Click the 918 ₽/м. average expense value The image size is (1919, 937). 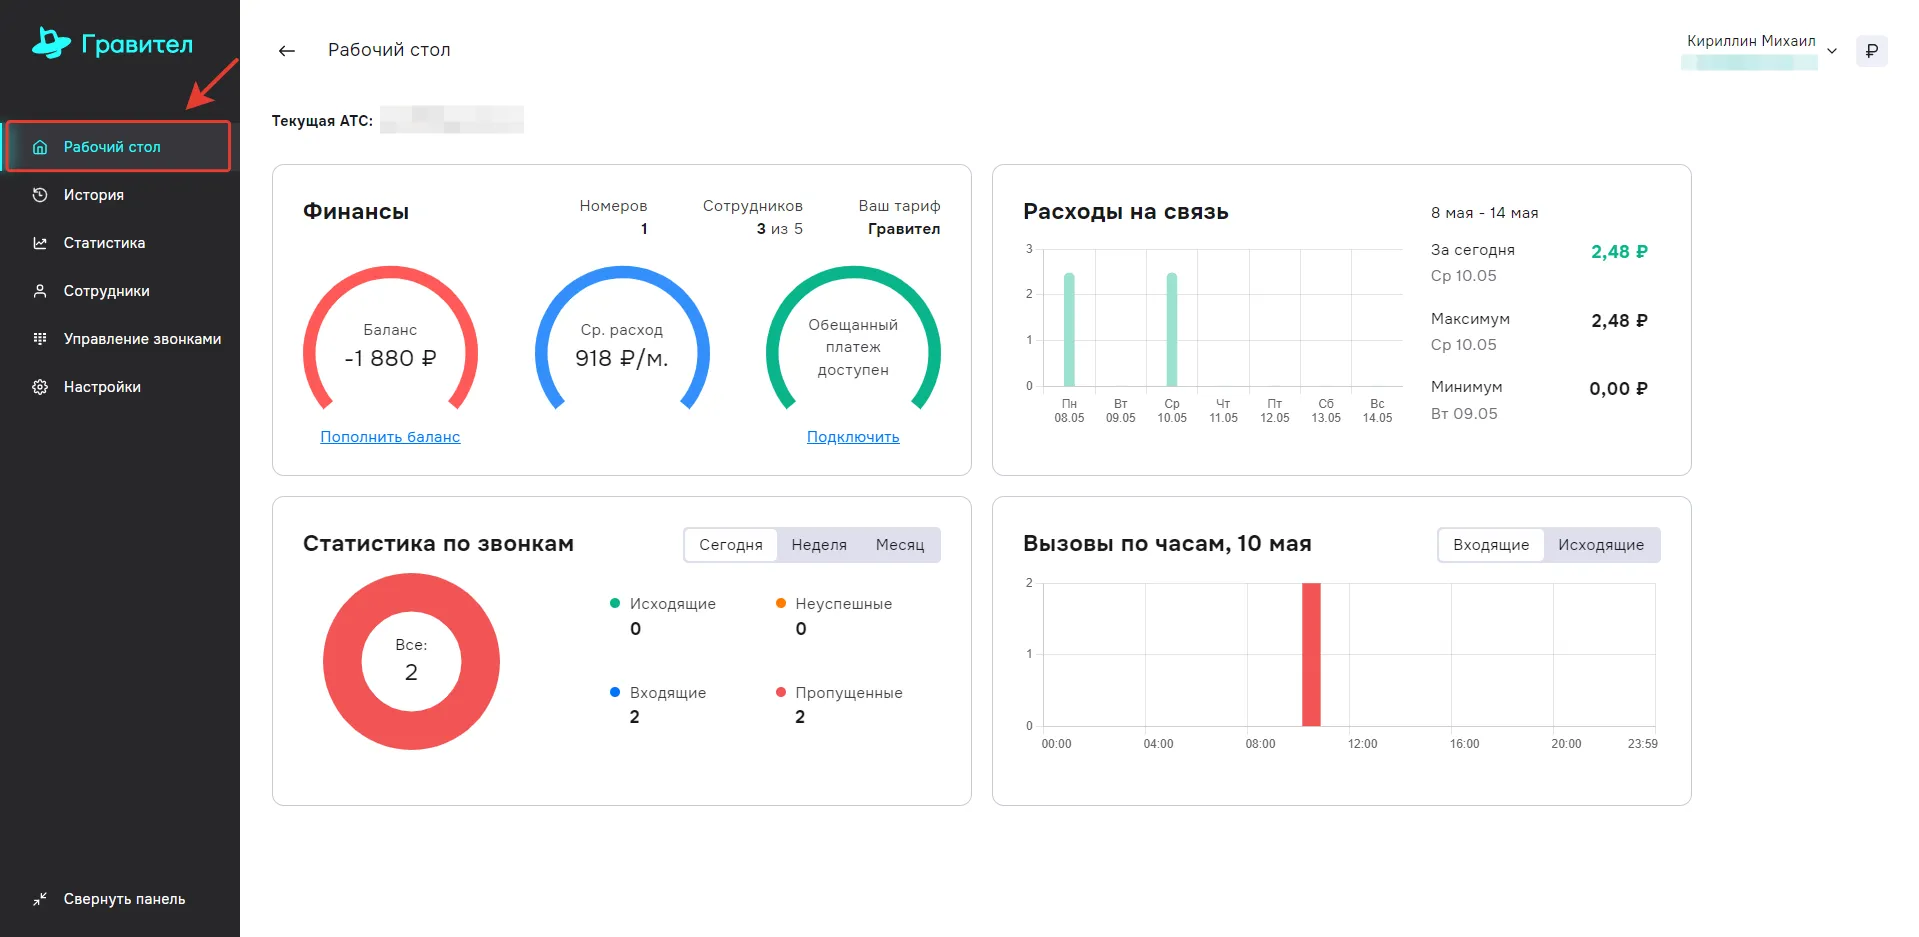tap(622, 358)
